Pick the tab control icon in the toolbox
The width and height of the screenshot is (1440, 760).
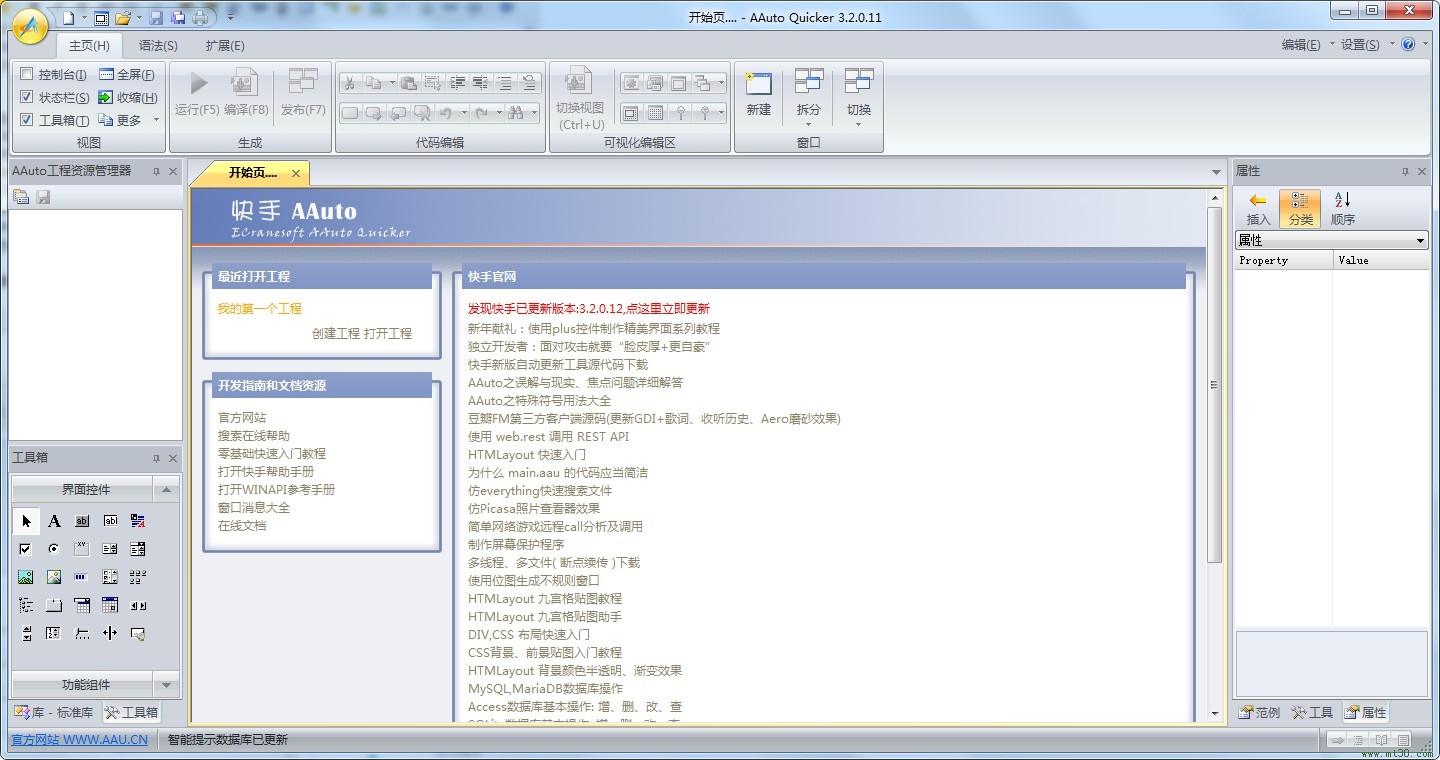click(54, 605)
